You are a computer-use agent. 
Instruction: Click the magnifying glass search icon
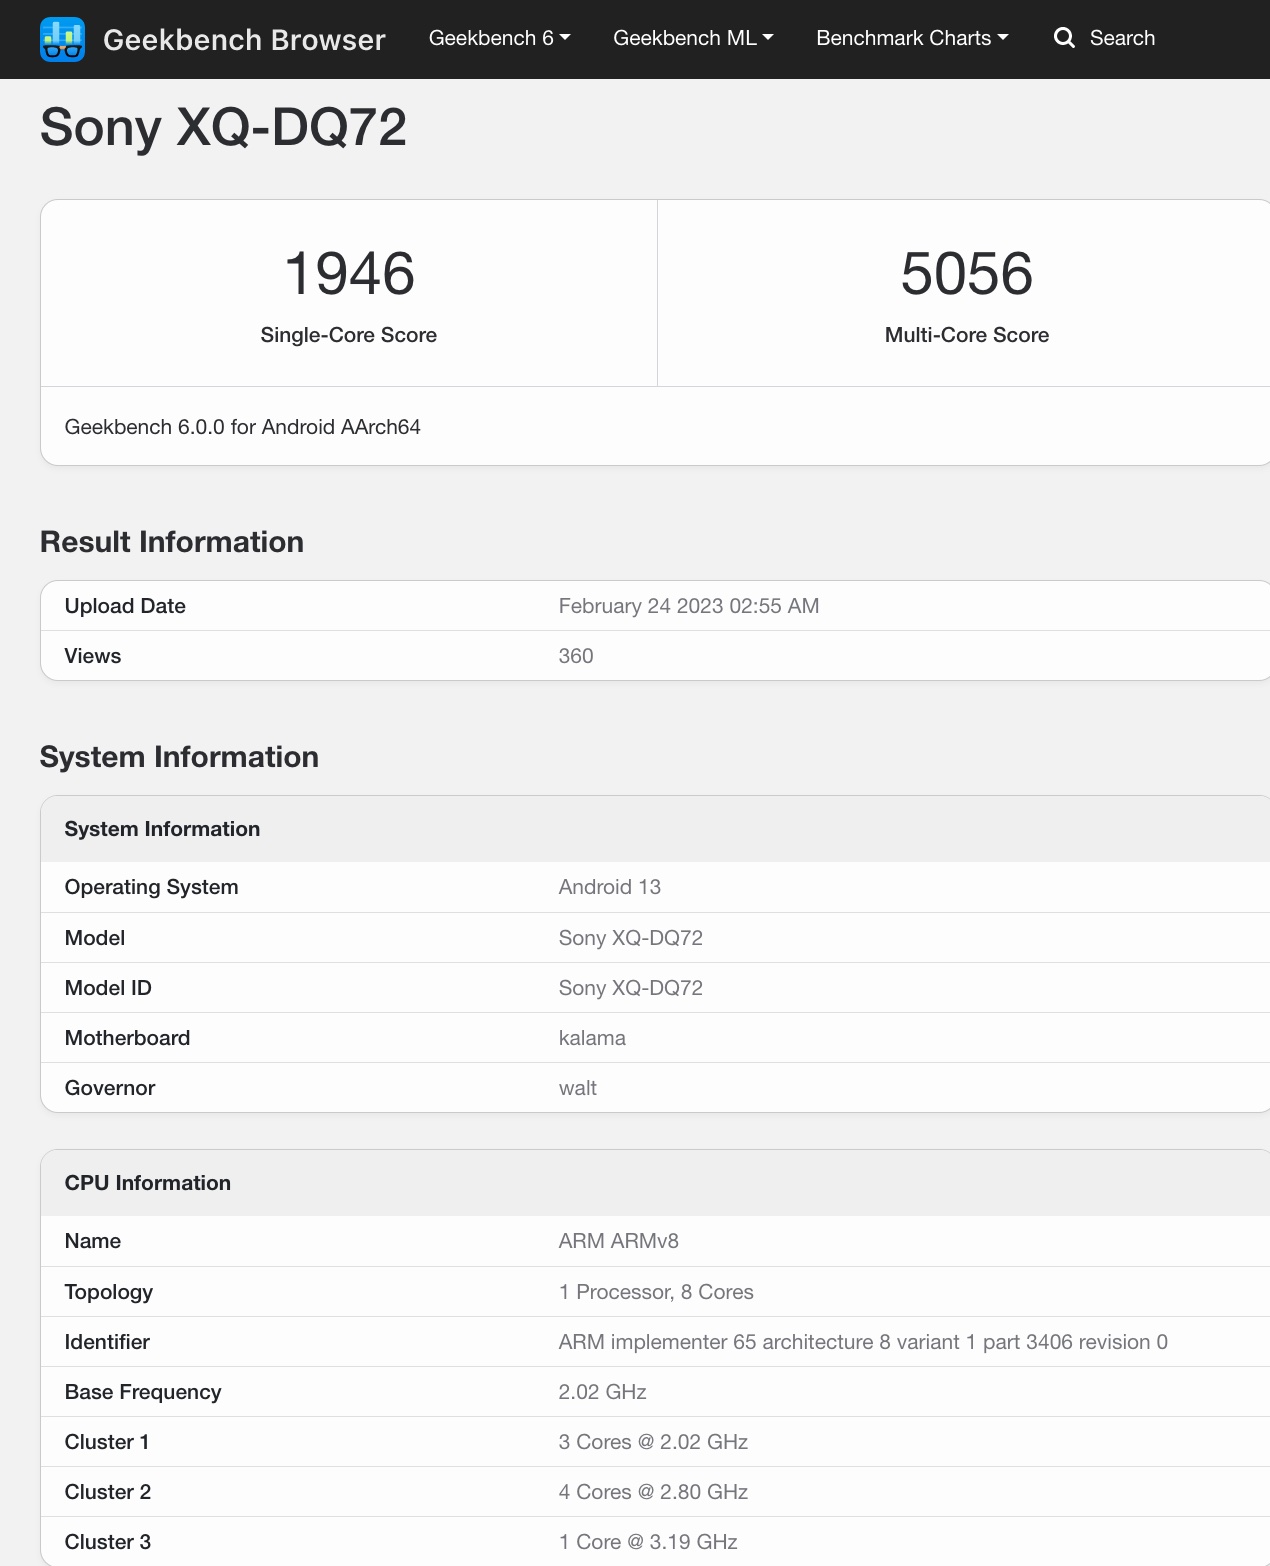point(1064,38)
